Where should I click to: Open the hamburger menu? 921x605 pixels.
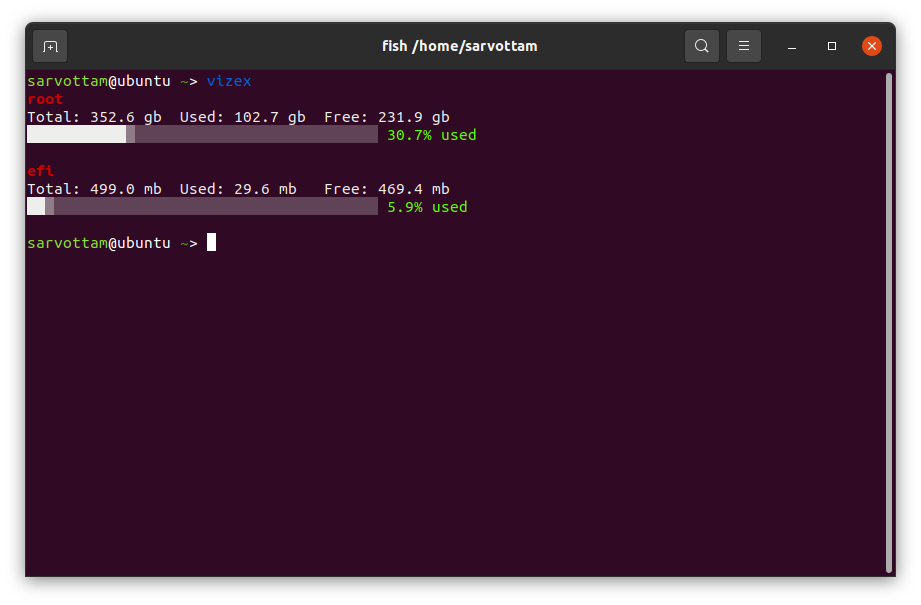[x=744, y=46]
